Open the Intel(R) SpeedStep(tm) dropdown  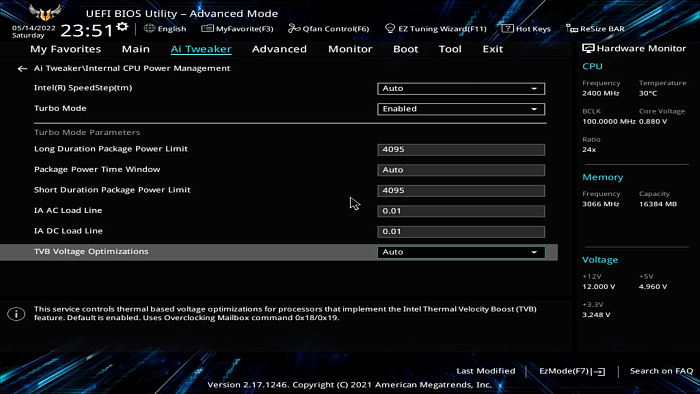[x=461, y=88]
